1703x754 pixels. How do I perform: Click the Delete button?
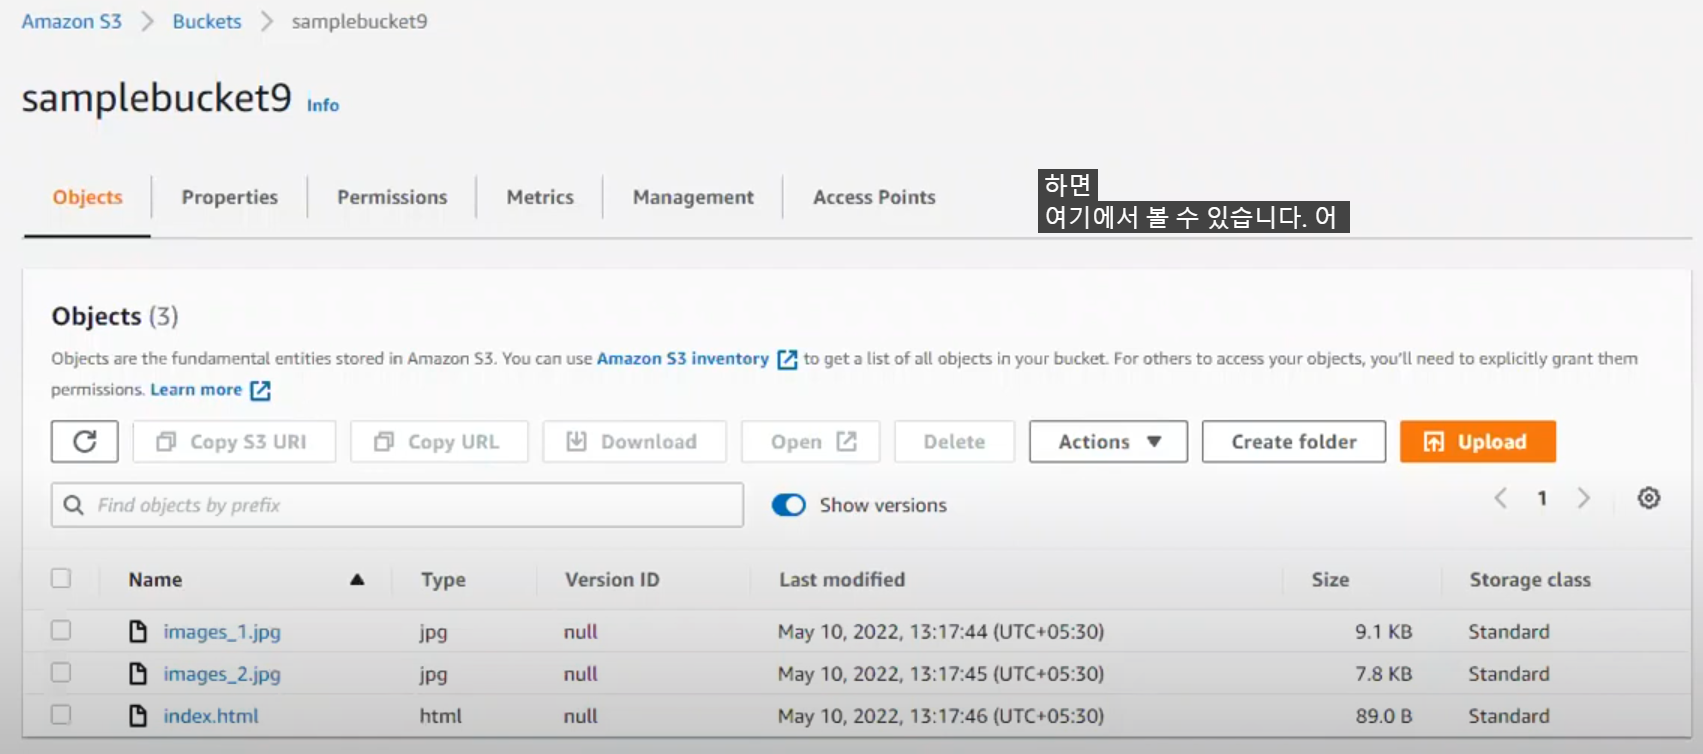pos(954,441)
